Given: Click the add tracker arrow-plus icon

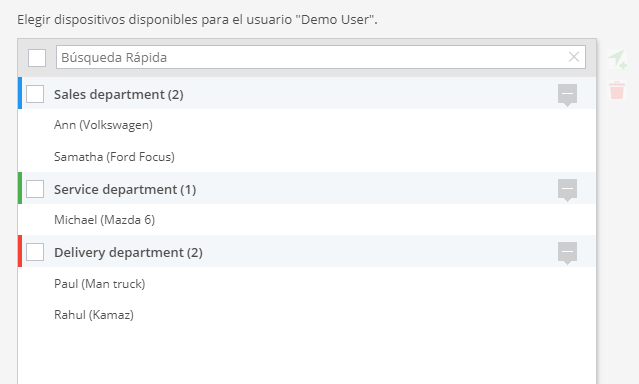Looking at the screenshot, I should click(617, 59).
